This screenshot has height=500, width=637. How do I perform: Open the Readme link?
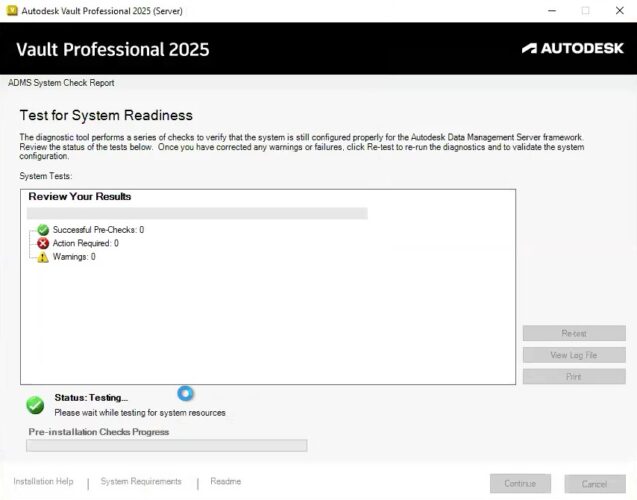225,481
